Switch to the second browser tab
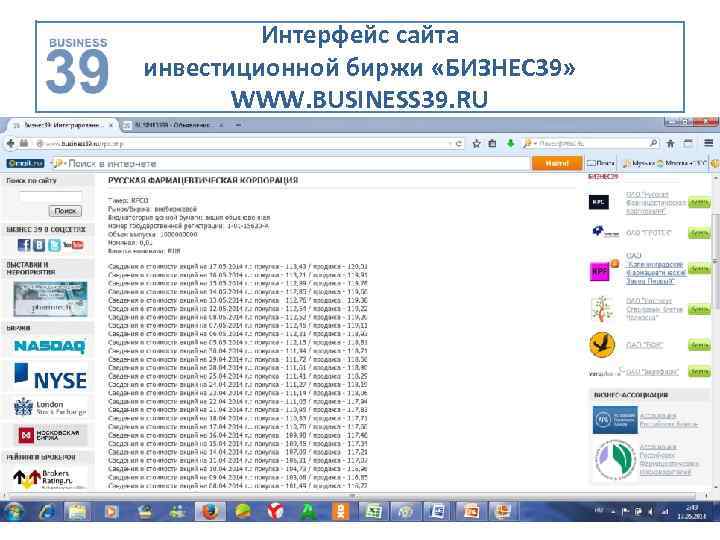Screen dimensions: 720x540 point(173,125)
